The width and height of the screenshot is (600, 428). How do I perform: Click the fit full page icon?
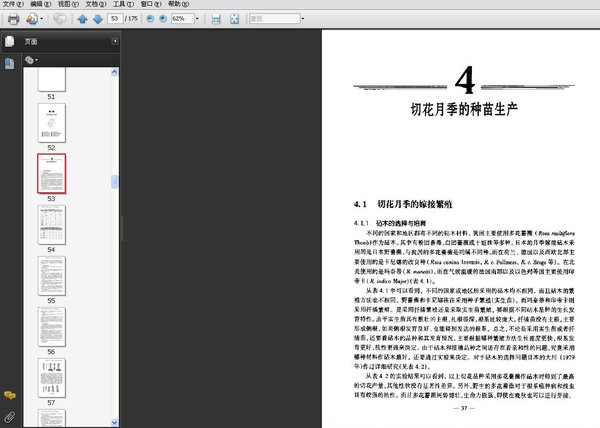(235, 19)
